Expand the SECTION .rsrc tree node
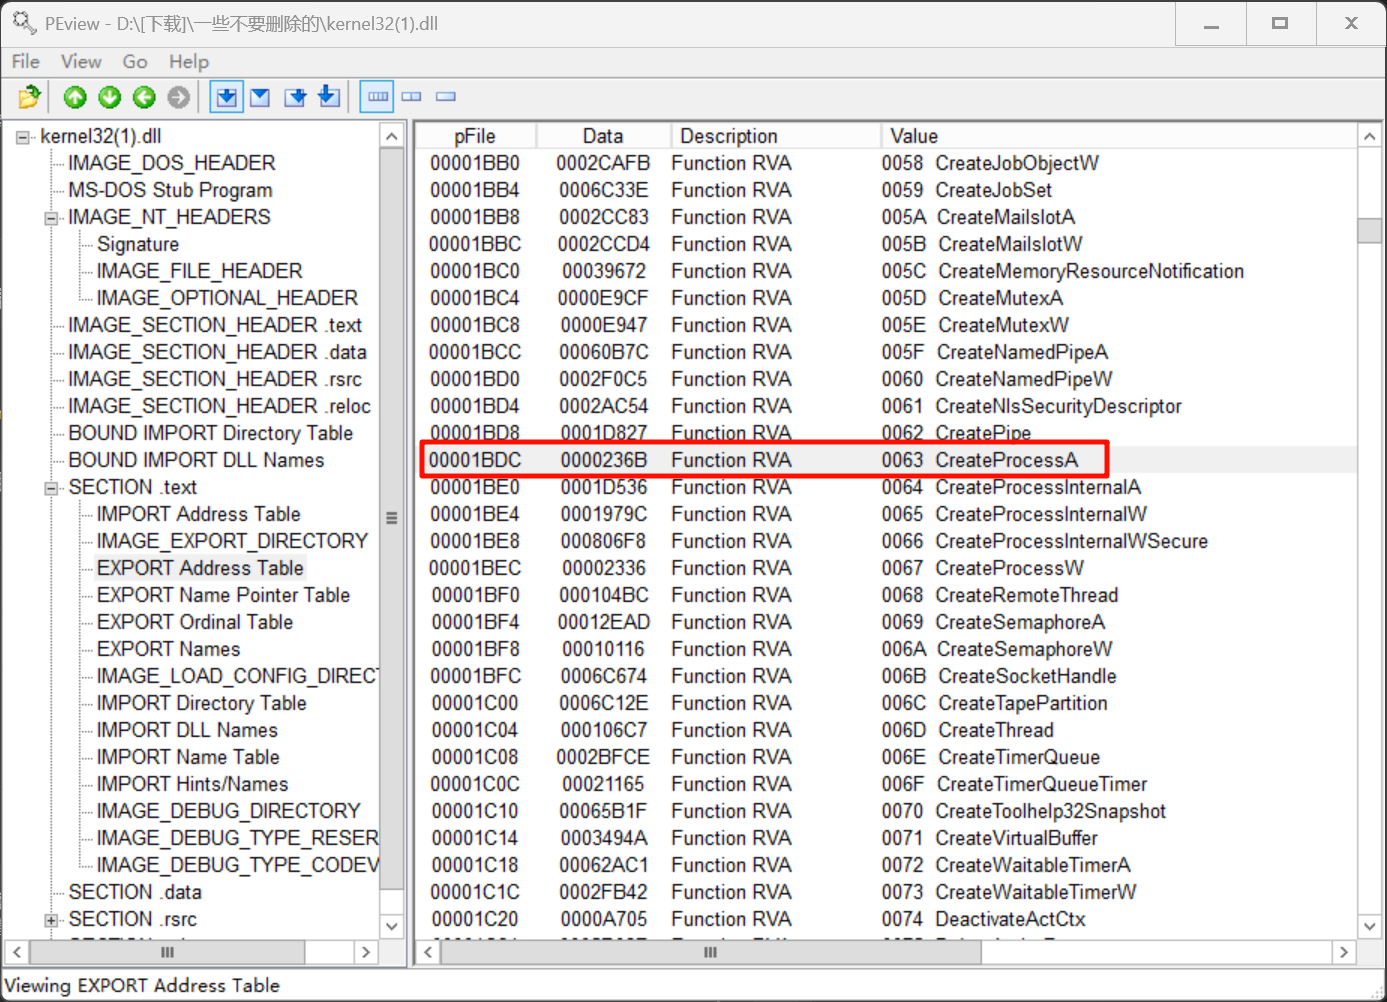Screen dimensions: 1387x1002 tap(51, 920)
